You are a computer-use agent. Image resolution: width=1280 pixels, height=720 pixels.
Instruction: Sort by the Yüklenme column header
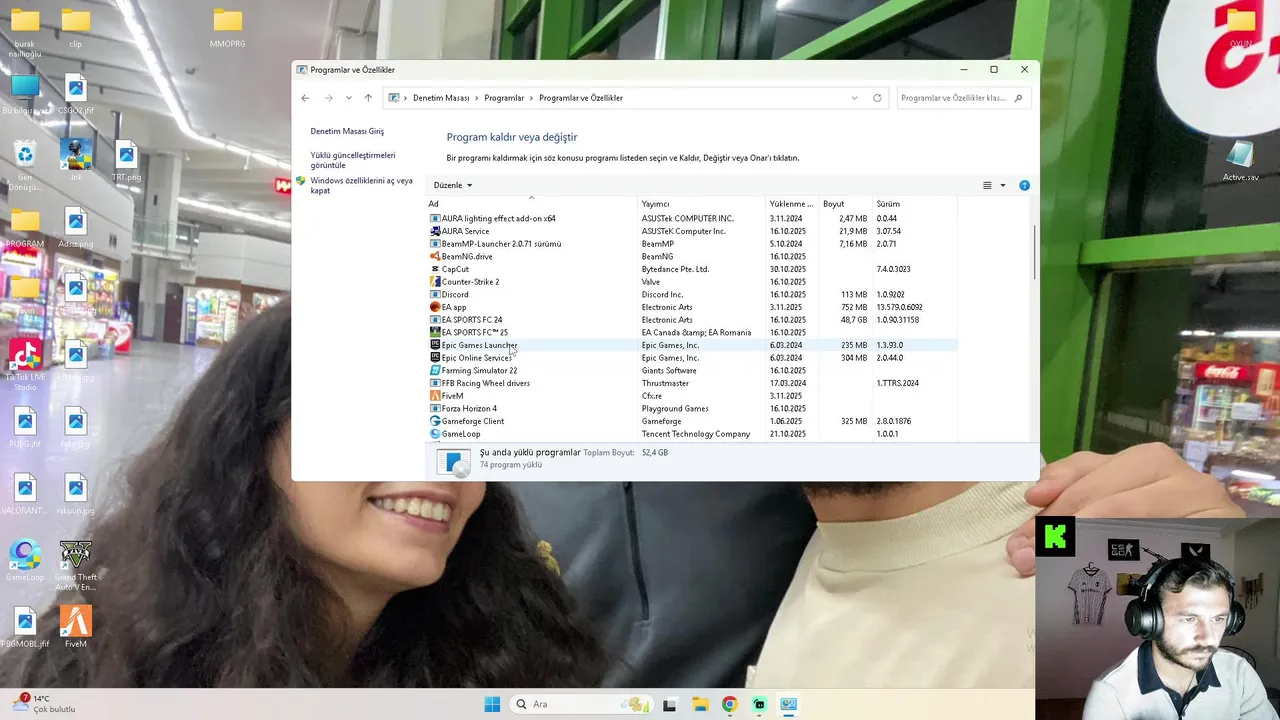coord(792,204)
